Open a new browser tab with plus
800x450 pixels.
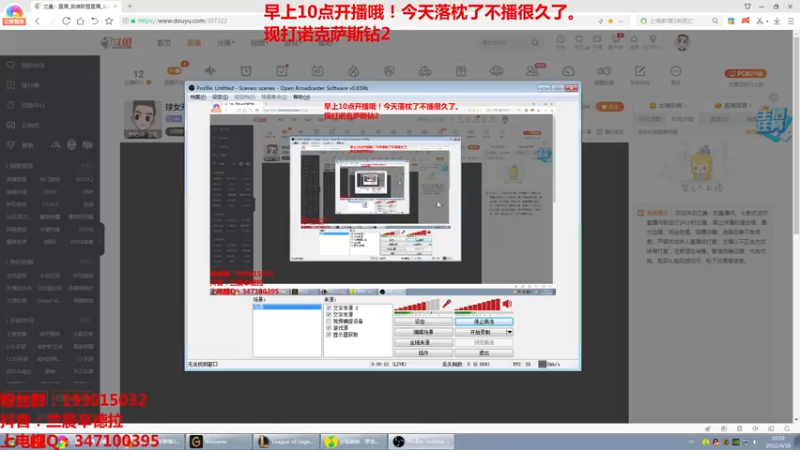pyautogui.click(x=130, y=6)
